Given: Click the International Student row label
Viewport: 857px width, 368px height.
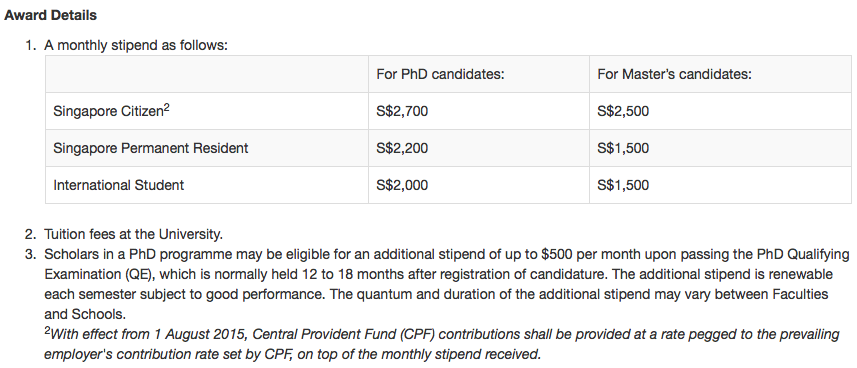Looking at the screenshot, I should point(119,185).
